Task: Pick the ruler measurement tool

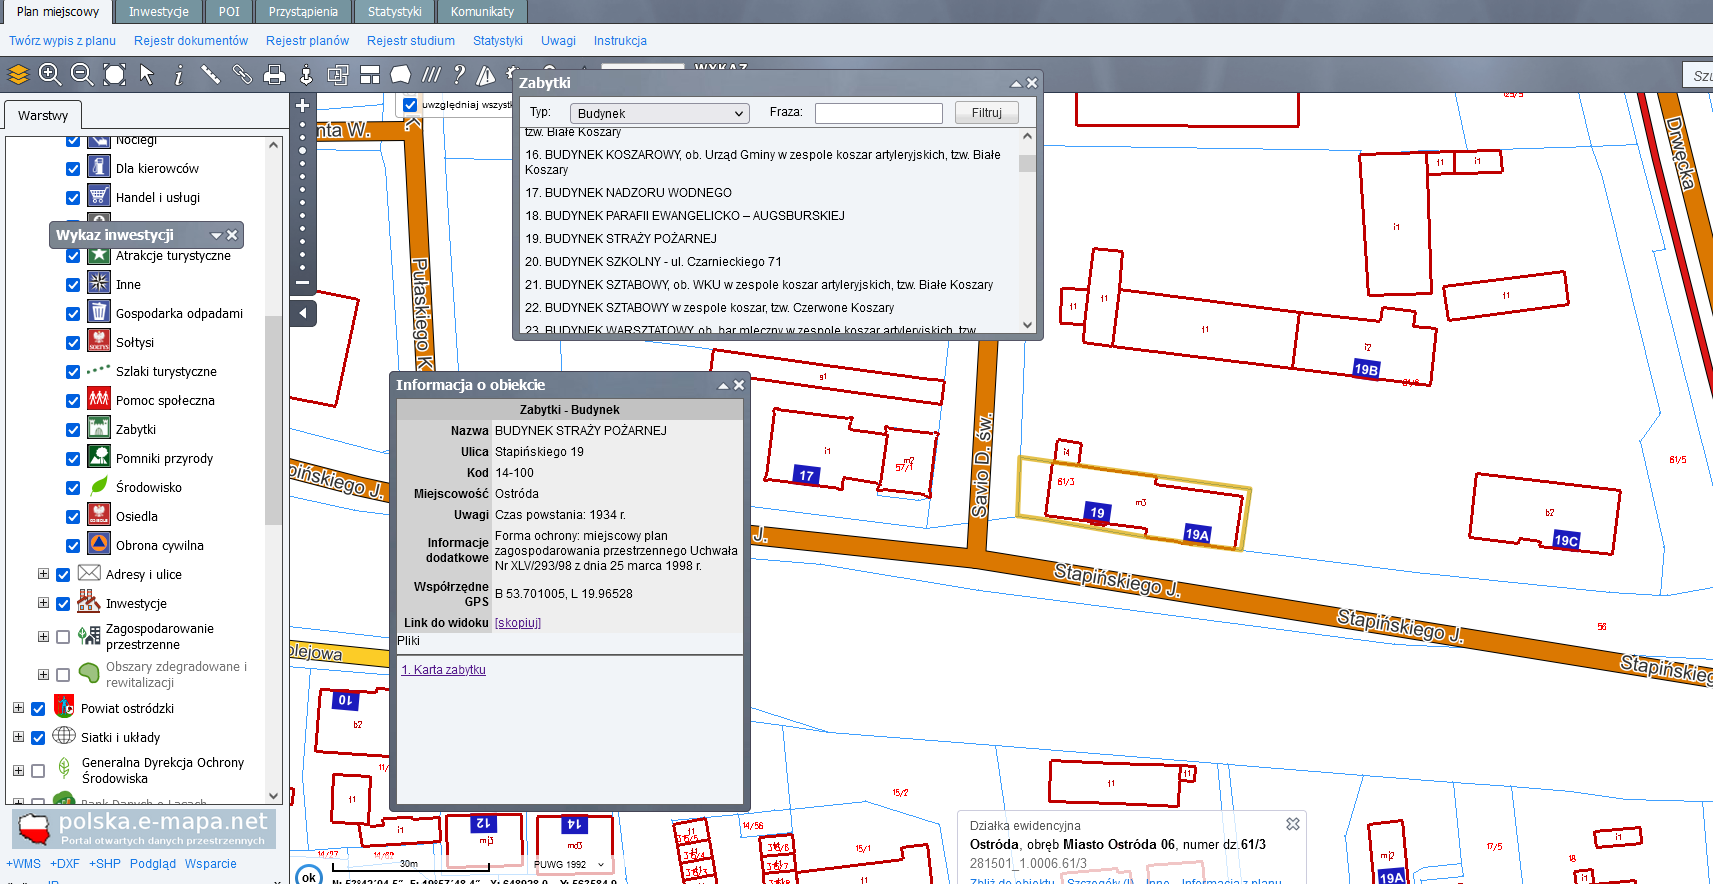Action: coord(210,74)
